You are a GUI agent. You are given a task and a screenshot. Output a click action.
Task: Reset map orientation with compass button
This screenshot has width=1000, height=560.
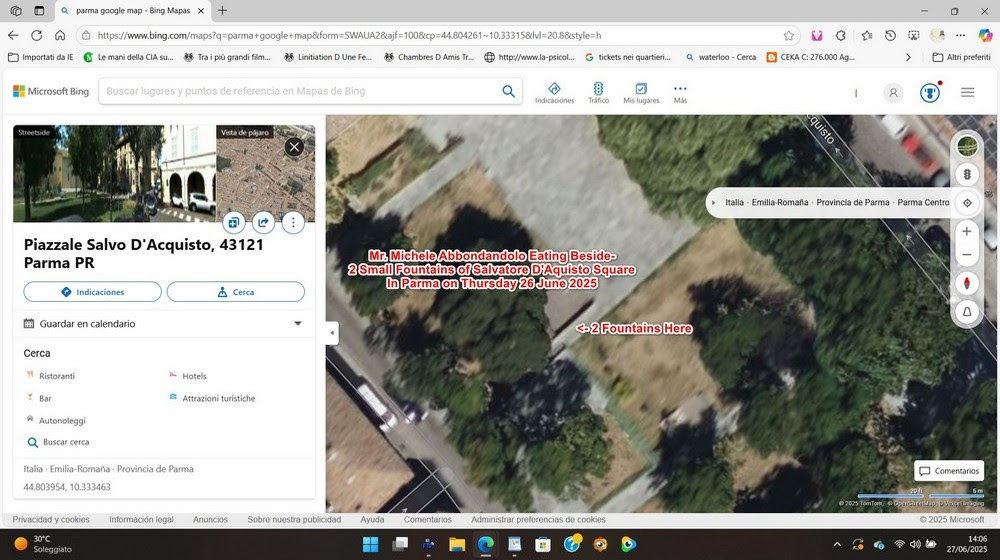[967, 283]
